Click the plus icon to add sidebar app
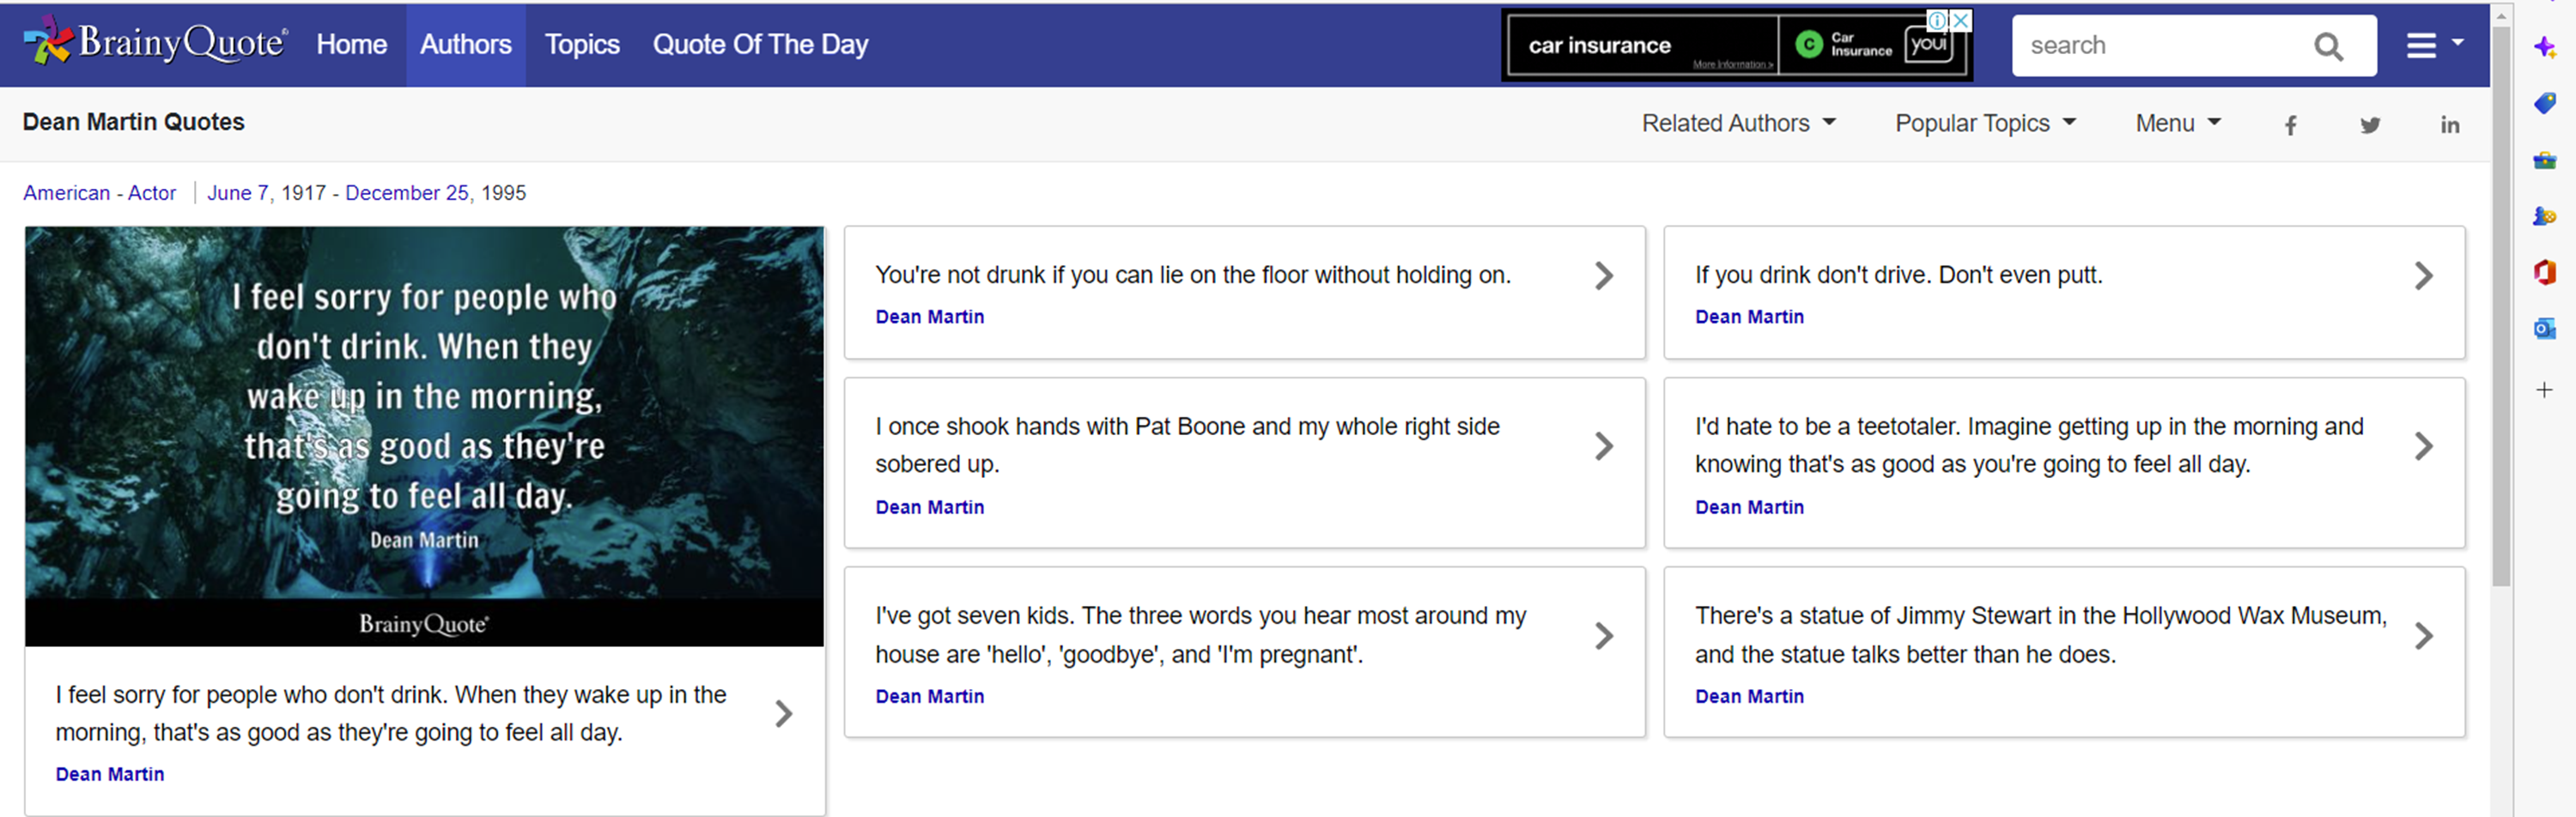This screenshot has height=817, width=2576. (x=2544, y=390)
